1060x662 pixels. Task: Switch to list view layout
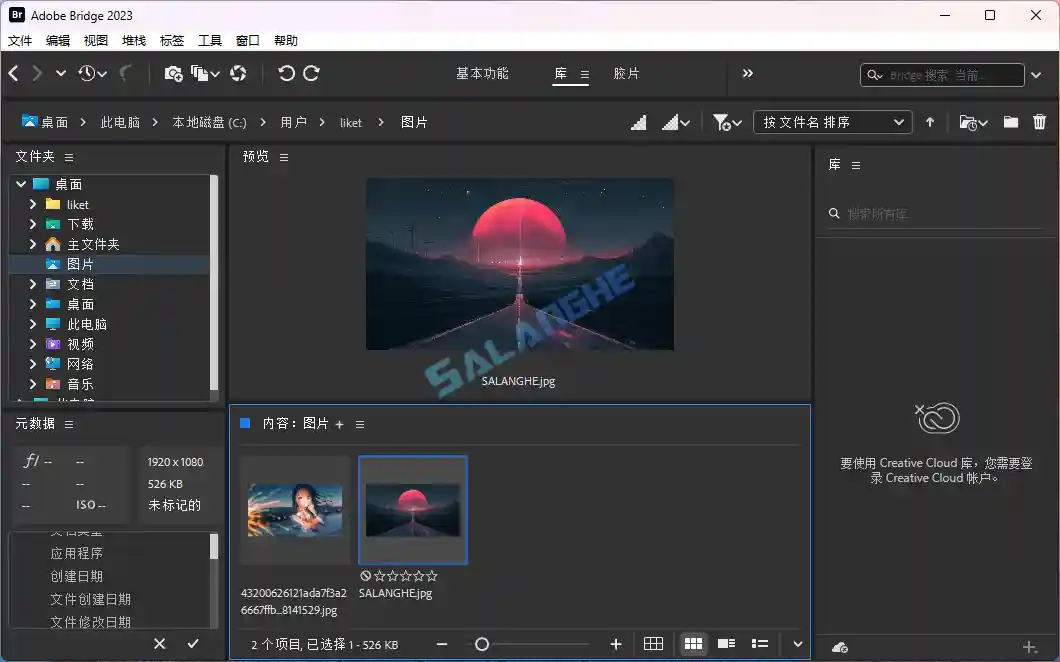tap(758, 644)
